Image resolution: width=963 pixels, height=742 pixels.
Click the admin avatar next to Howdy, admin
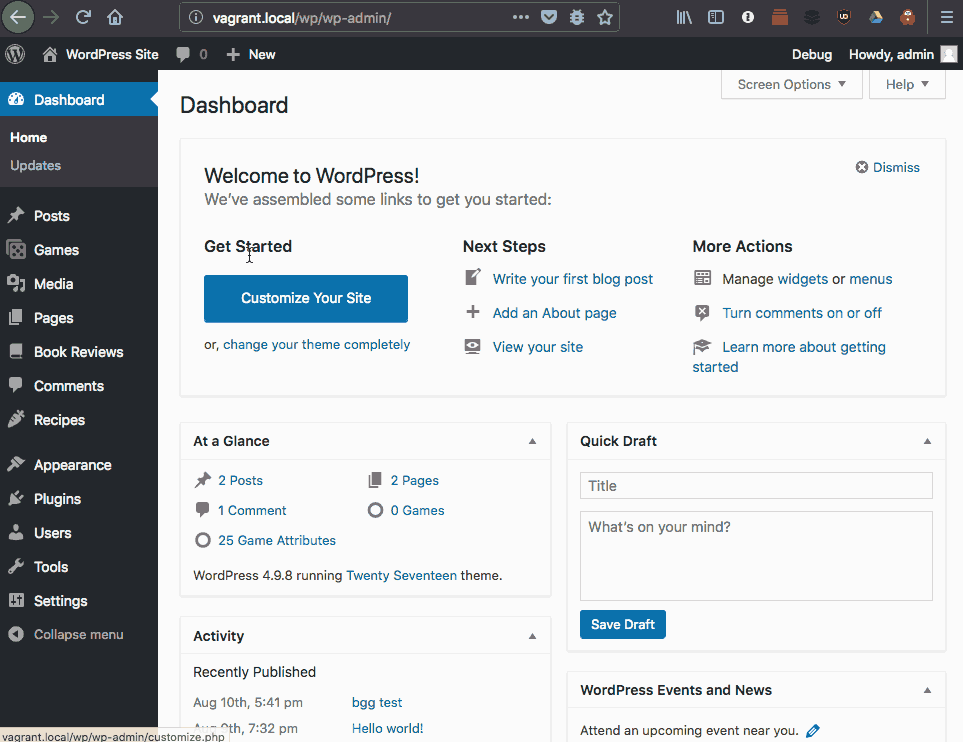(949, 54)
